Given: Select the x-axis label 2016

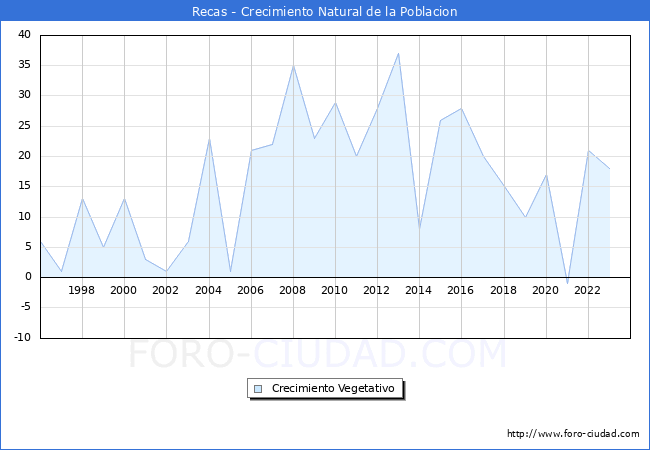Looking at the screenshot, I should [x=461, y=290].
